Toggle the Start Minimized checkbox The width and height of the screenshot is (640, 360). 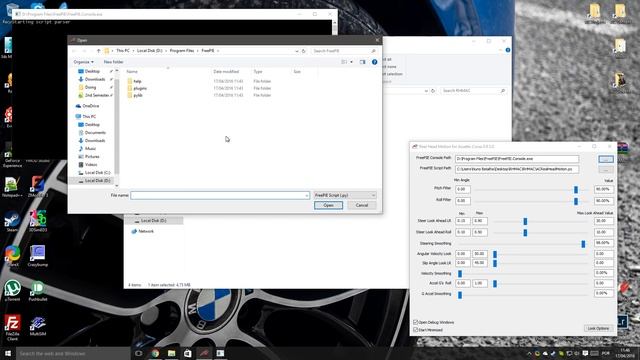[x=416, y=330]
